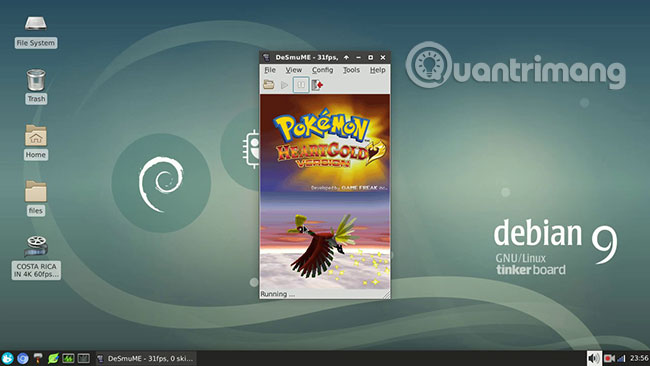Click the files label

[x=36, y=211]
